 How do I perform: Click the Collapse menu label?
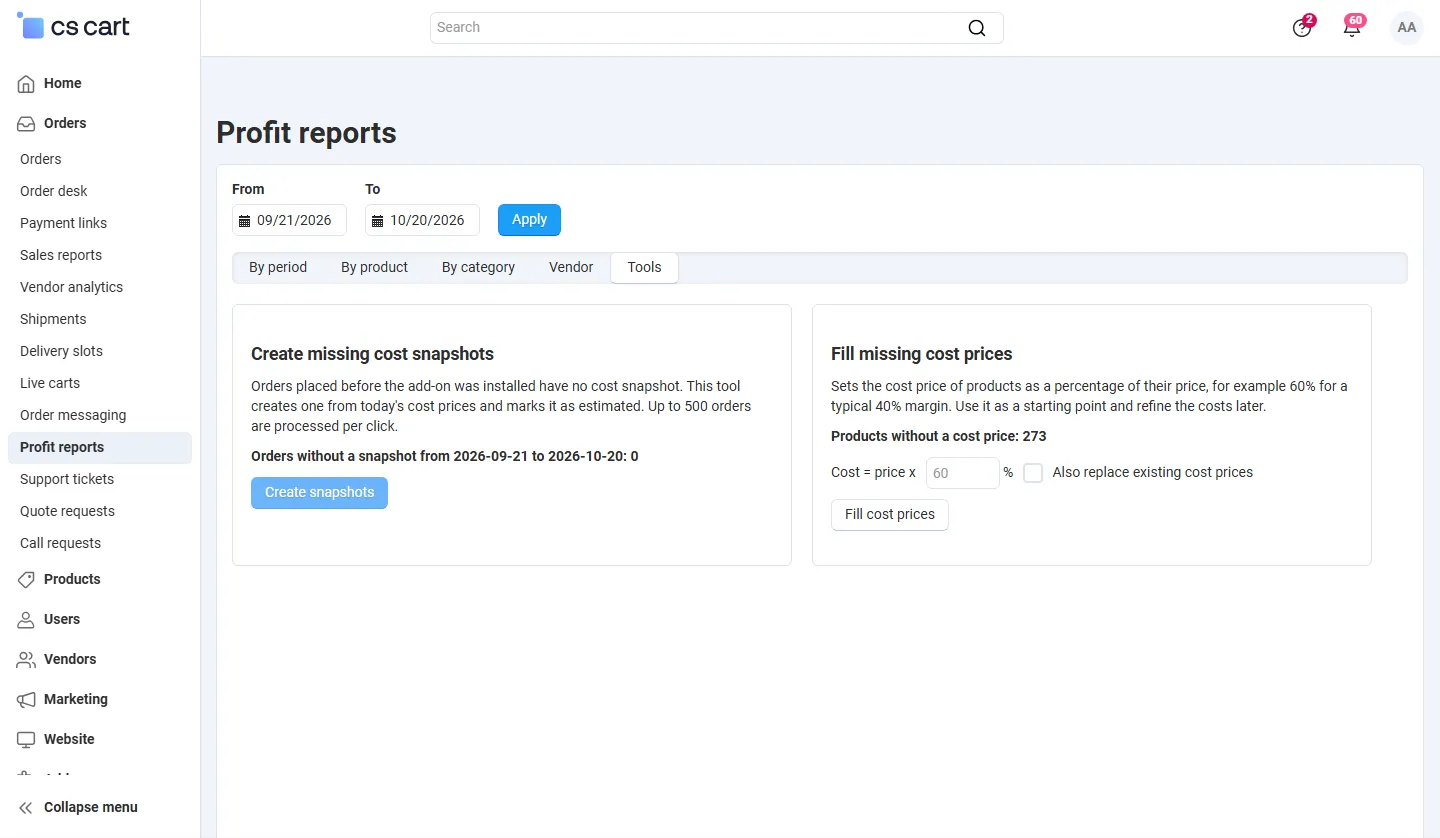(91, 808)
